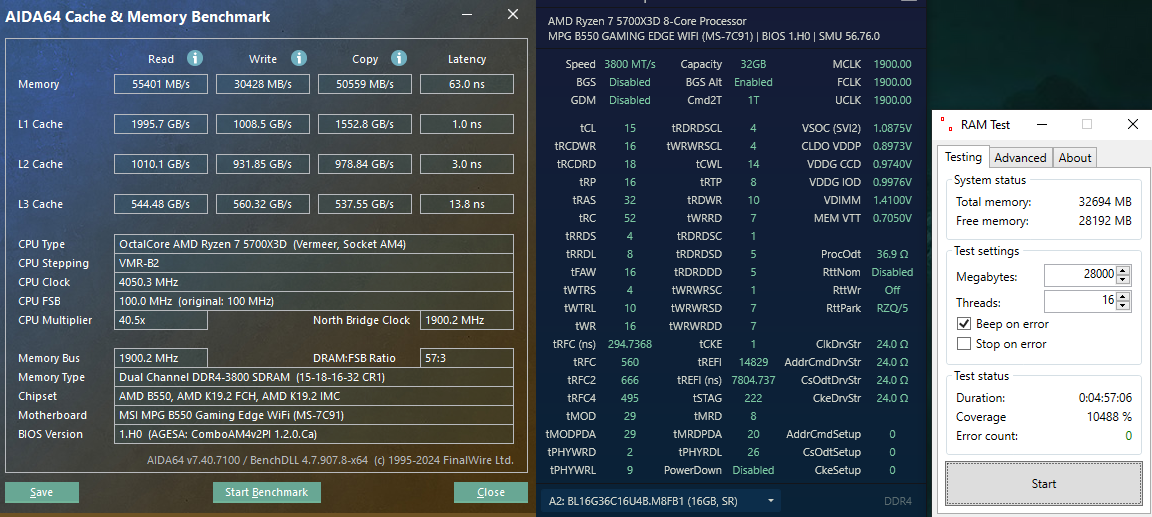Click the Start button in RAM Test
Screen dimensions: 1152x517
tap(1043, 484)
